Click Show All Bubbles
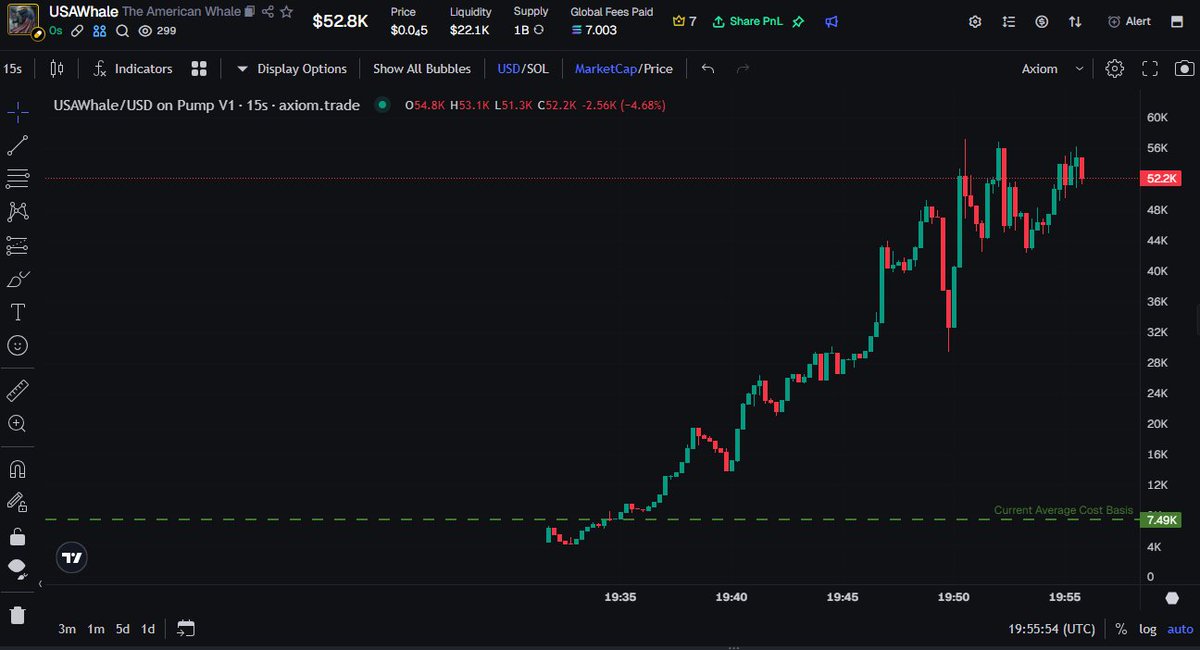Image resolution: width=1200 pixels, height=650 pixels. click(422, 68)
